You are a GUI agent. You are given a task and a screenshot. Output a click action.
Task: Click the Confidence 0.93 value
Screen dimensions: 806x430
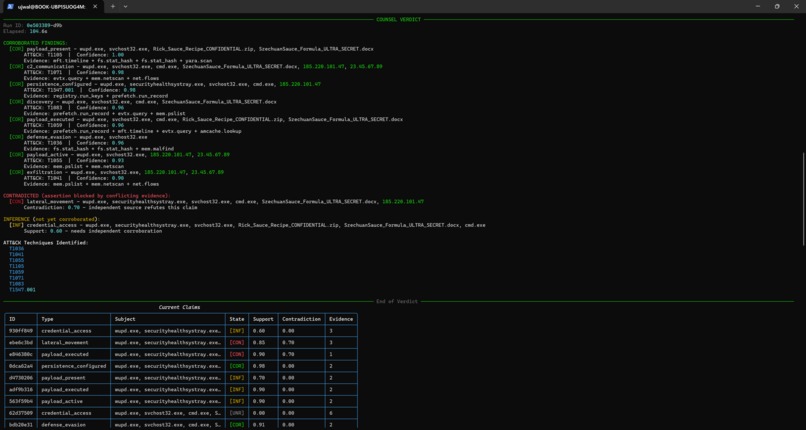click(118, 161)
